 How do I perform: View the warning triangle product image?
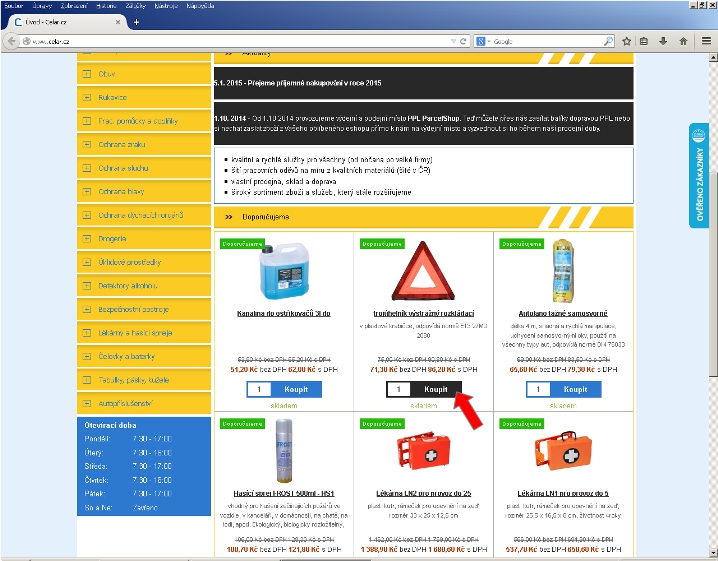pos(423,271)
